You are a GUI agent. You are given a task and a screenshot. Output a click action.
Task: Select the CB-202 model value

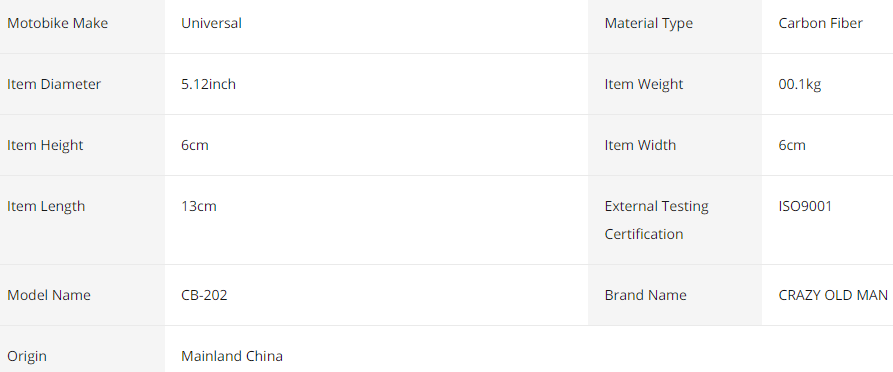coord(204,295)
